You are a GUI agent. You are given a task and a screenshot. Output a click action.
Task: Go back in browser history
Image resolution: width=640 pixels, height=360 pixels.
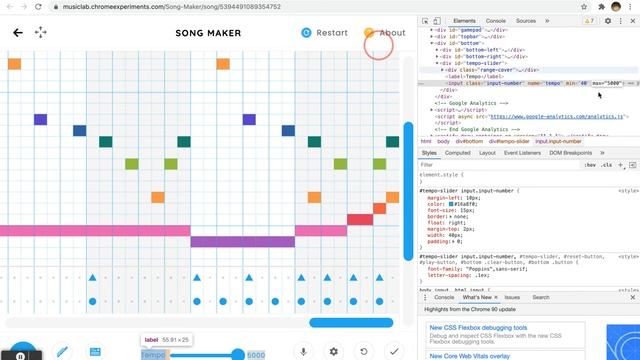10,7
